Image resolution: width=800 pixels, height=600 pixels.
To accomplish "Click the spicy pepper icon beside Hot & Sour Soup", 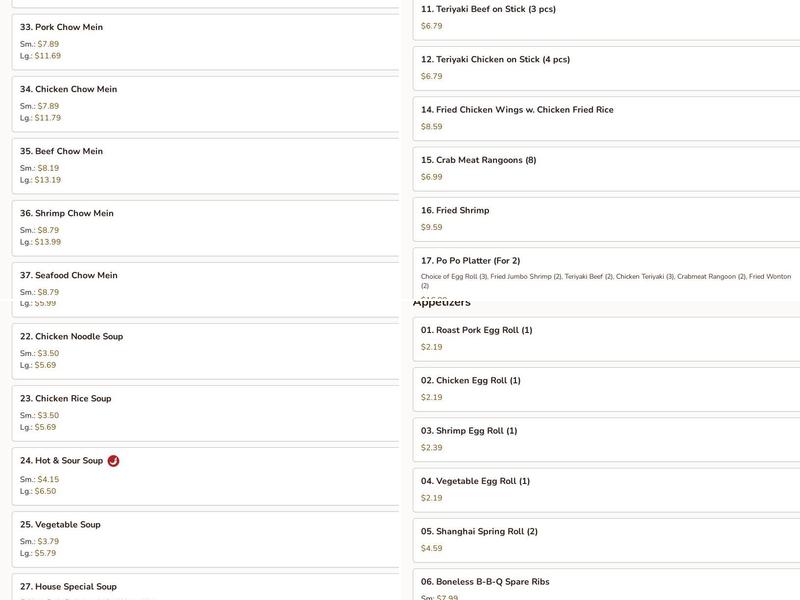I will (x=113, y=461).
